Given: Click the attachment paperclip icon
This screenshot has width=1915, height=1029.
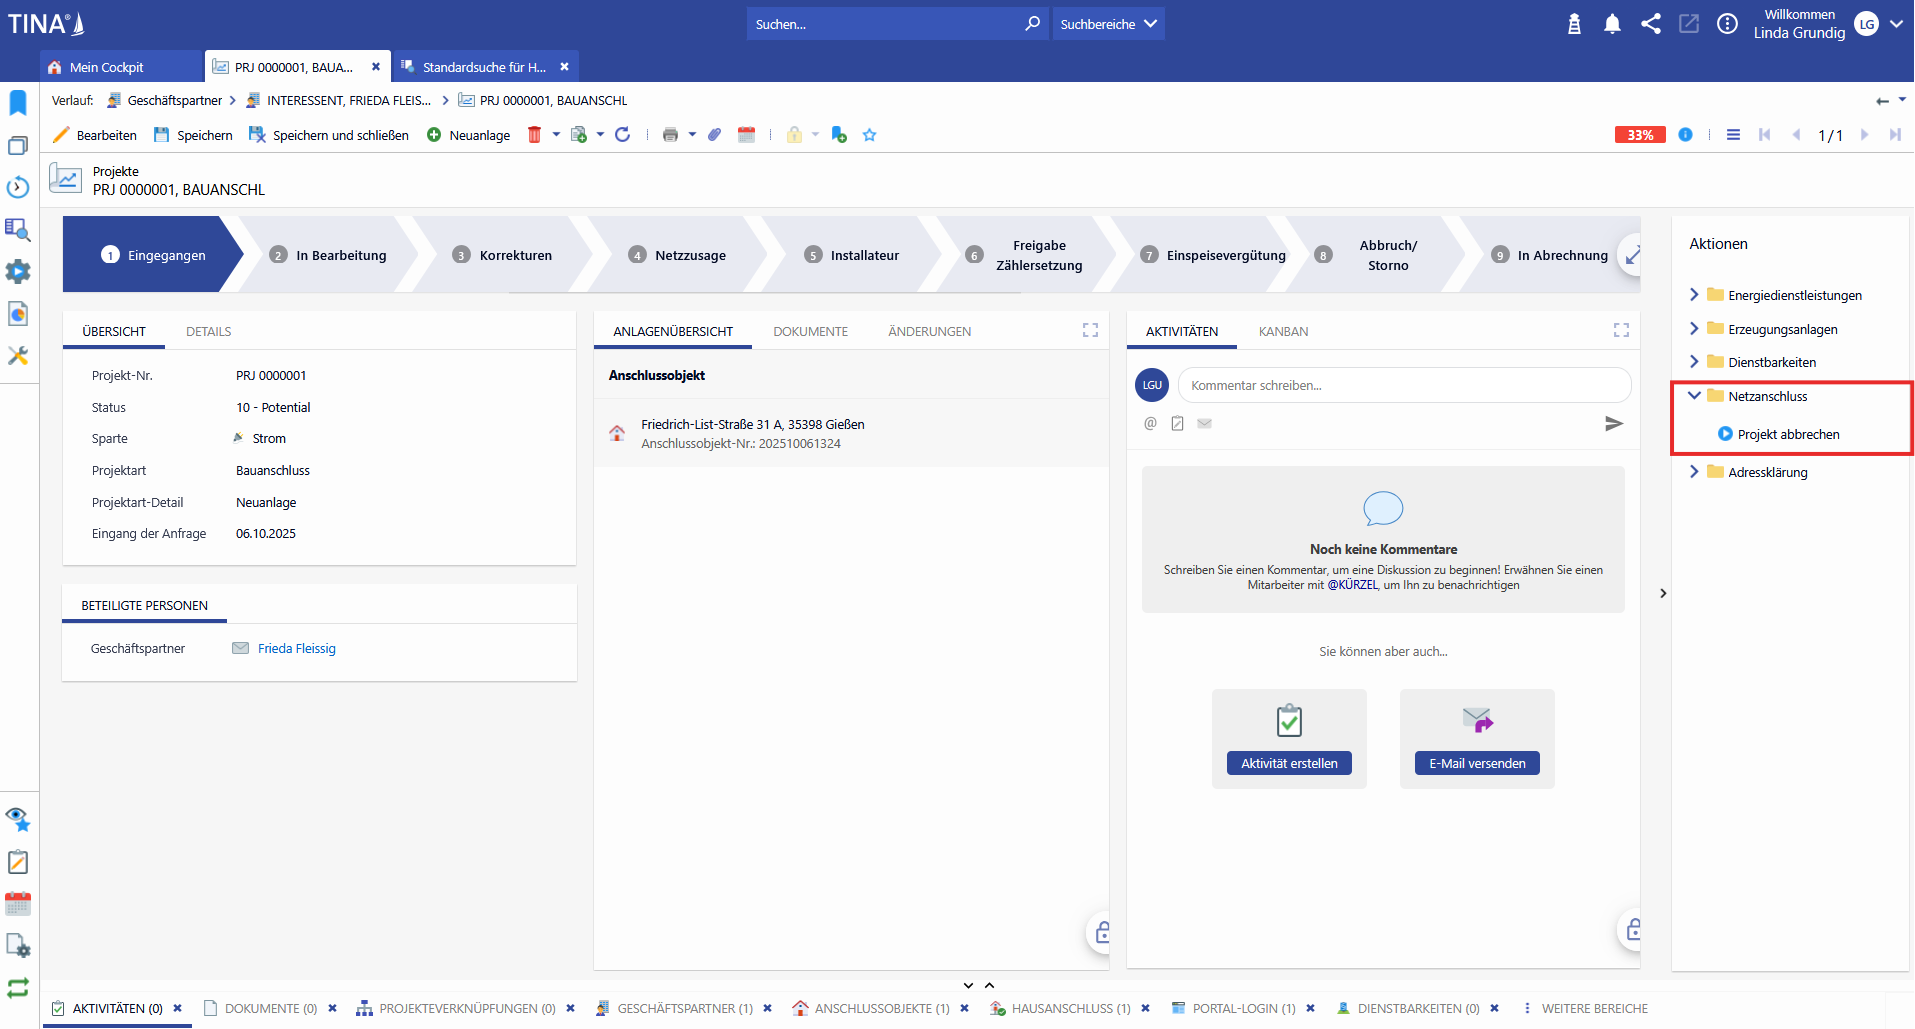Looking at the screenshot, I should [714, 135].
